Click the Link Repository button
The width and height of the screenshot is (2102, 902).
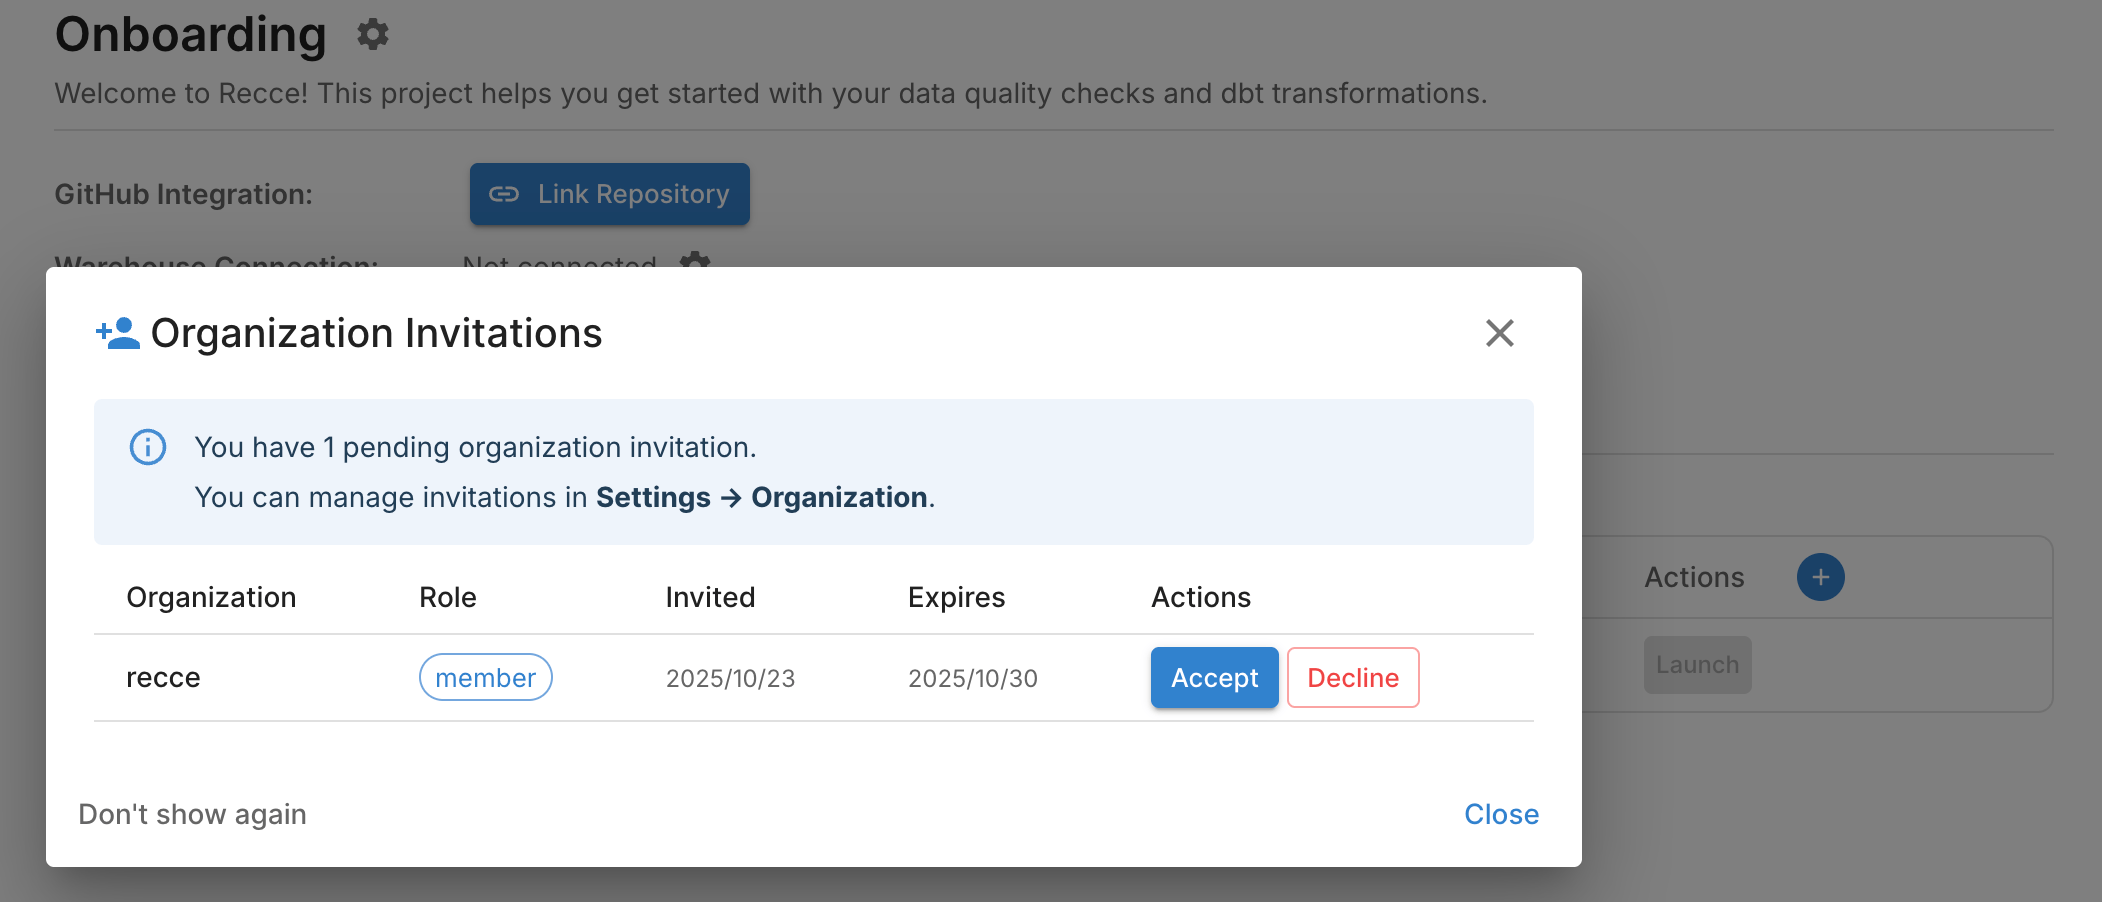[609, 194]
